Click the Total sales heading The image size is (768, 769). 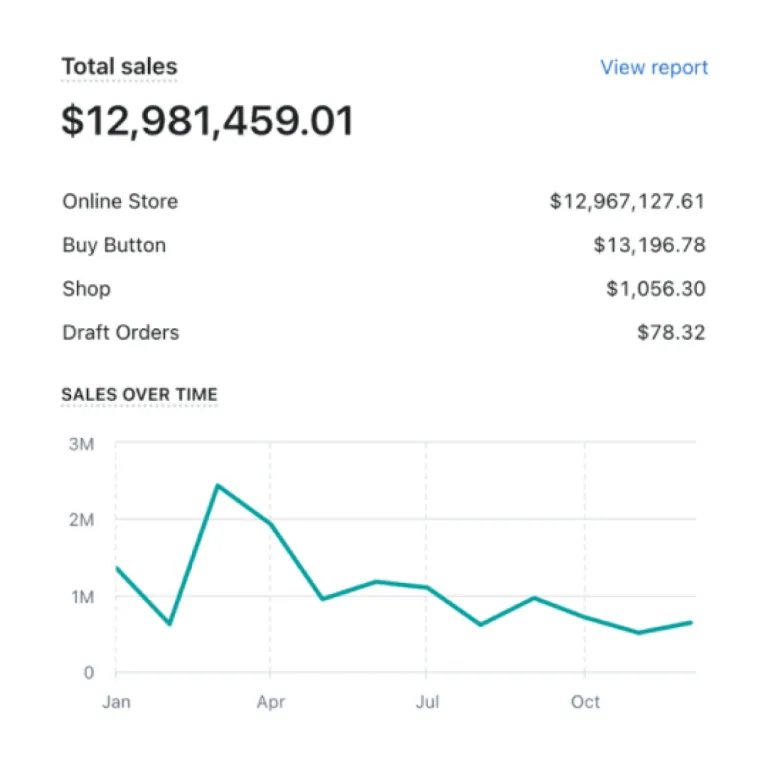pos(119,67)
